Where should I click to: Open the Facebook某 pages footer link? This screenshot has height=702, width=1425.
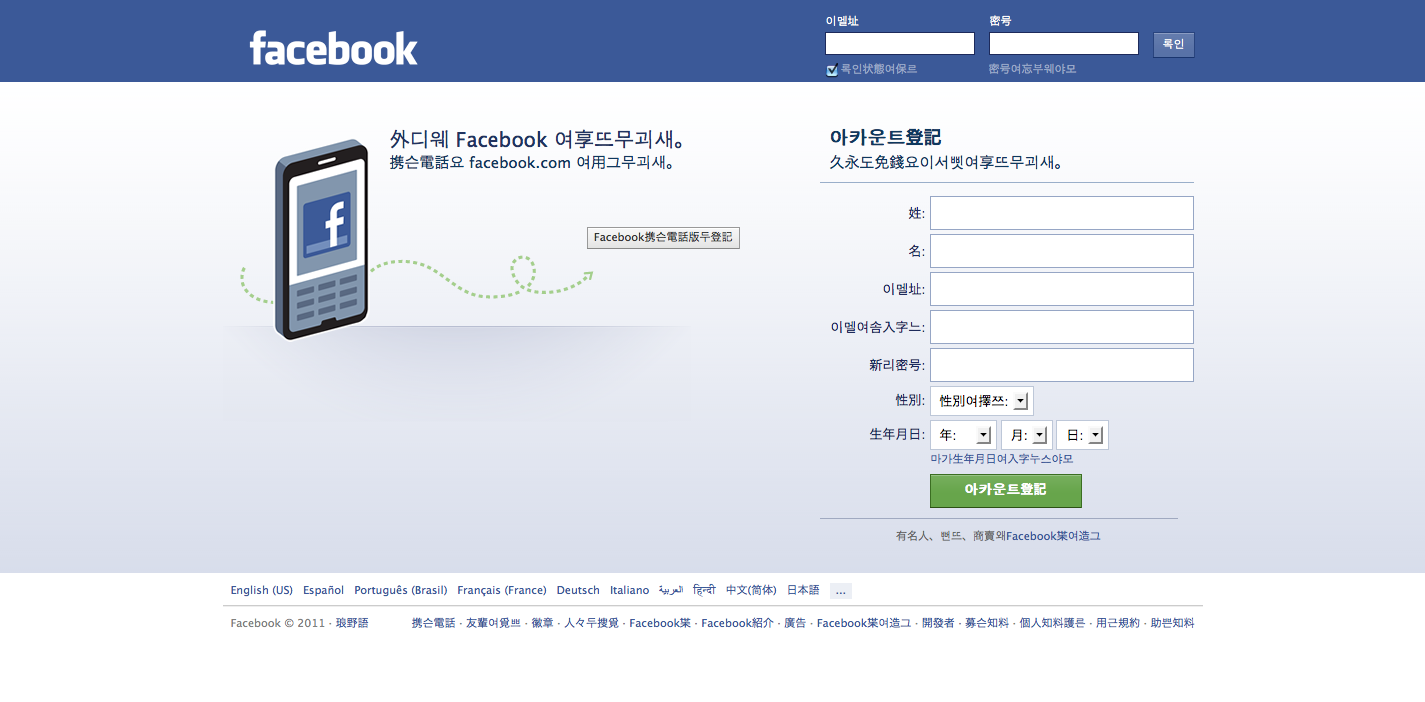(x=660, y=623)
